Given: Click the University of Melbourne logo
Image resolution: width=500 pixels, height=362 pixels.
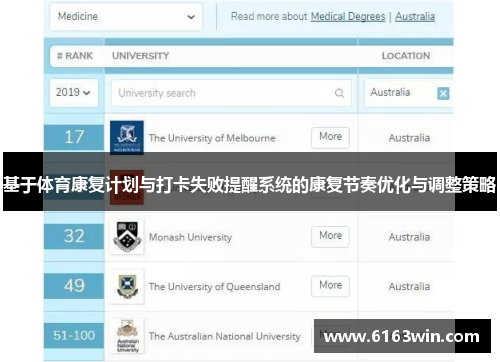Looking at the screenshot, I should (127, 137).
